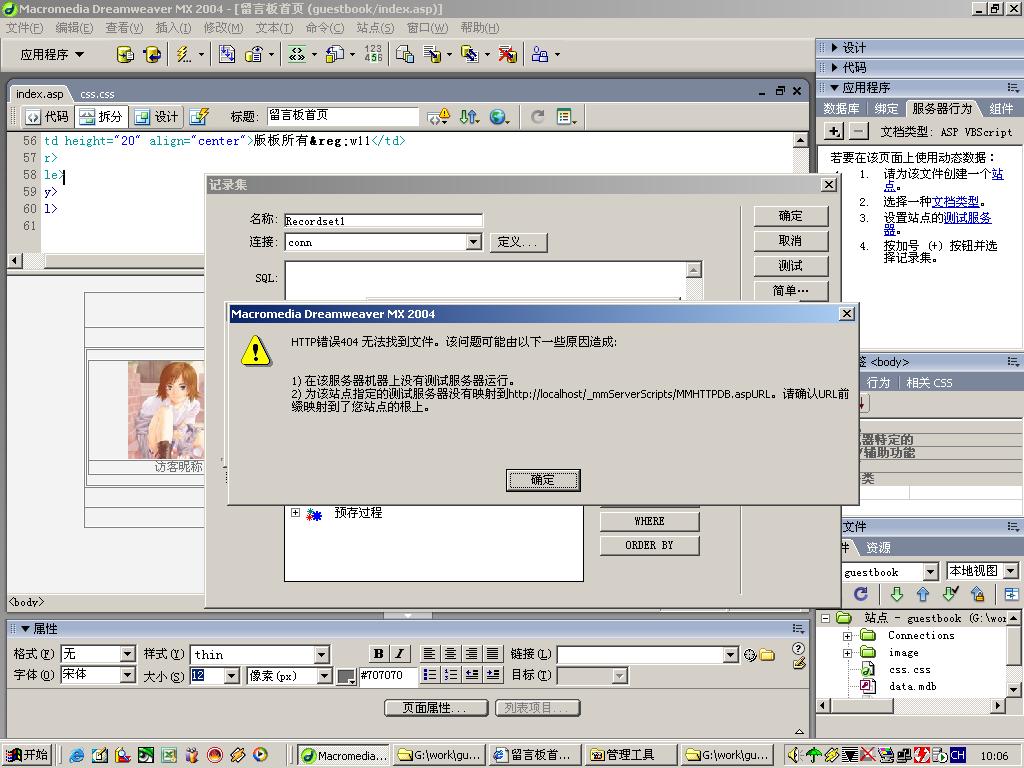Switch to the css.css document tab
This screenshot has width=1024, height=768.
[97, 94]
